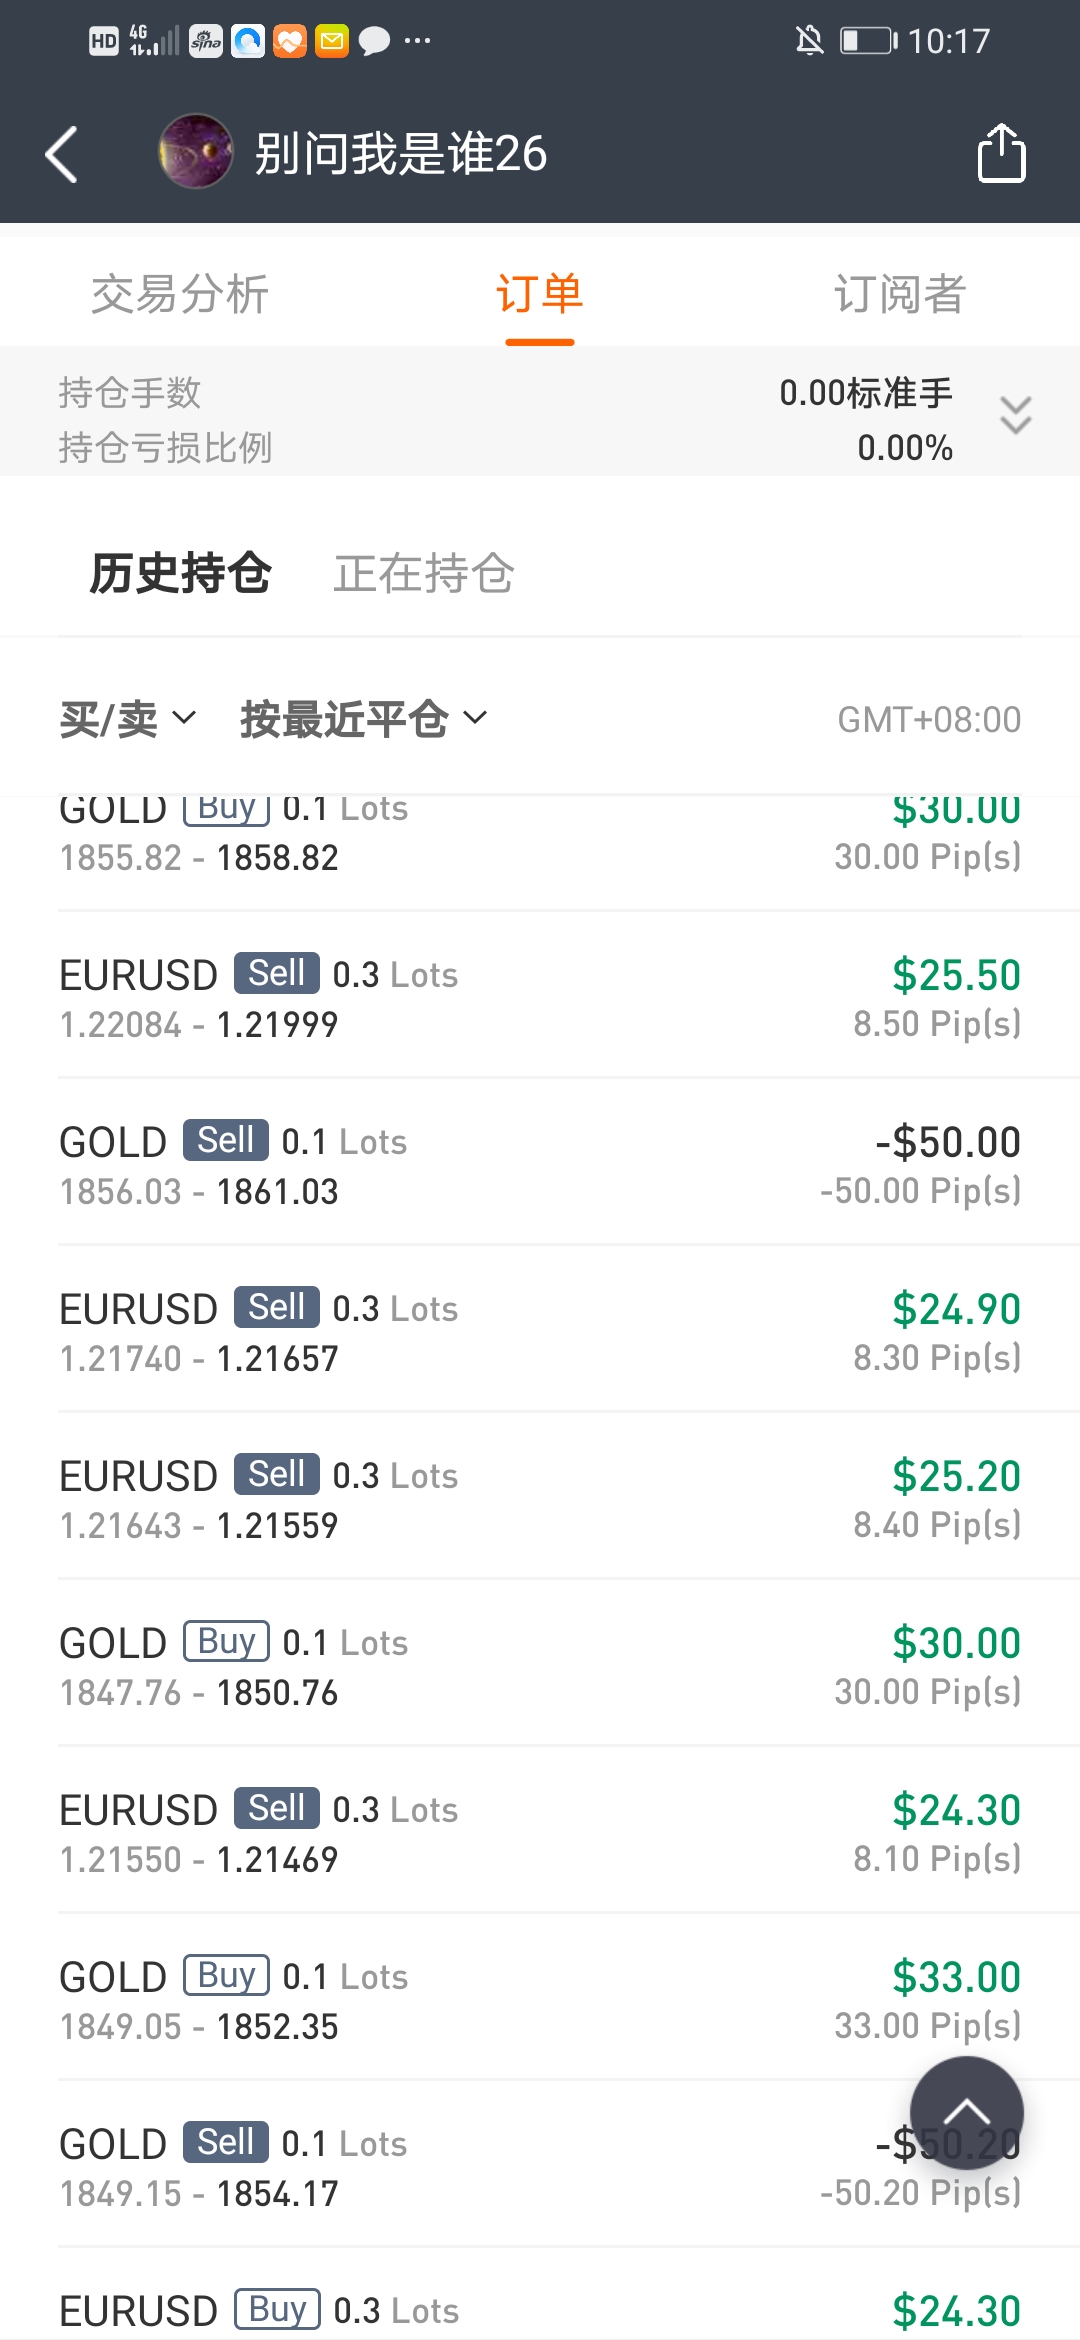Screen dimensions: 1080x2340
Task: Tap the chat bubble notification icon
Action: pyautogui.click(x=374, y=41)
